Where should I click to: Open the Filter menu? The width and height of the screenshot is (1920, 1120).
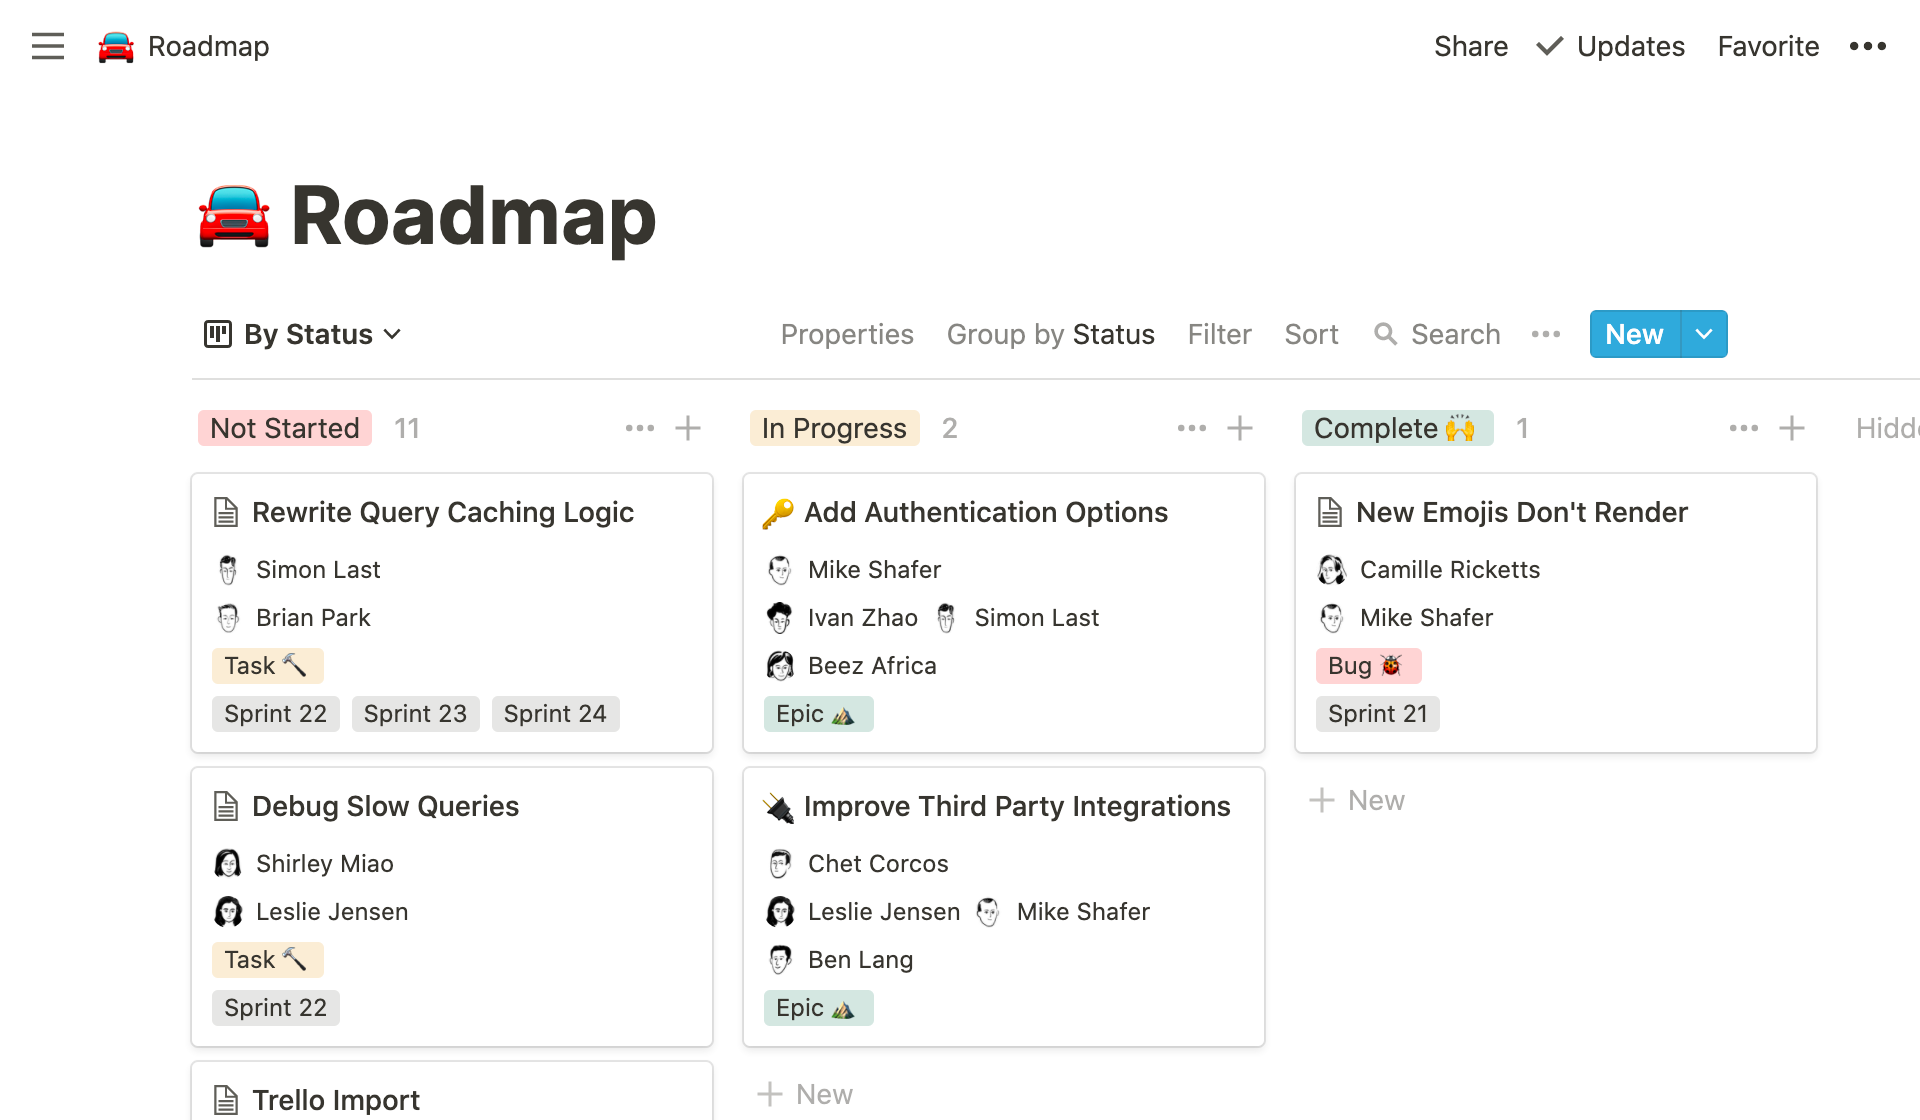[1219, 334]
